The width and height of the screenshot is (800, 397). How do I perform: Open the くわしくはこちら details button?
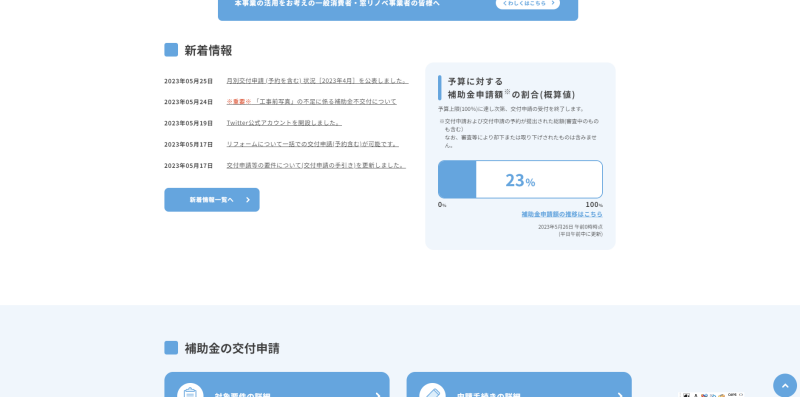click(x=528, y=3)
